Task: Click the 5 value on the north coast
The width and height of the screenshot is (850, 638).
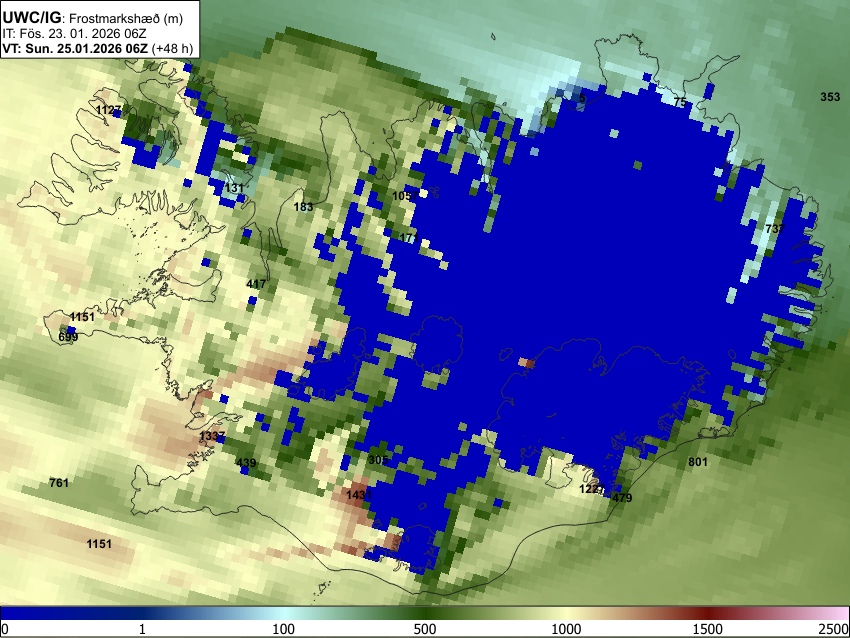Action: 582,98
